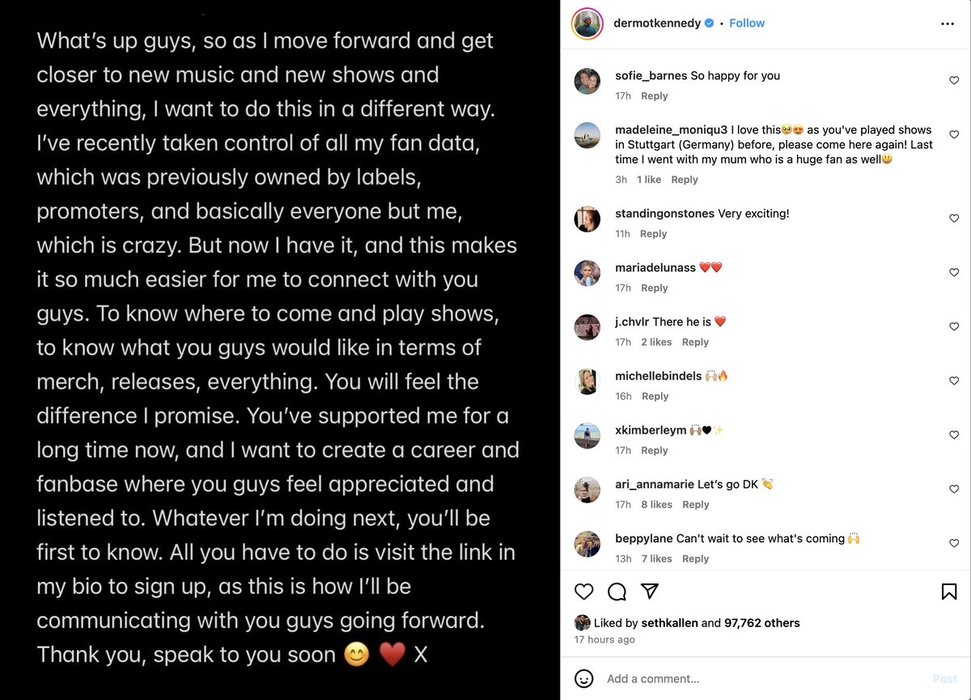The image size is (971, 700).
Task: Follow dermotkennedy
Action: point(746,23)
